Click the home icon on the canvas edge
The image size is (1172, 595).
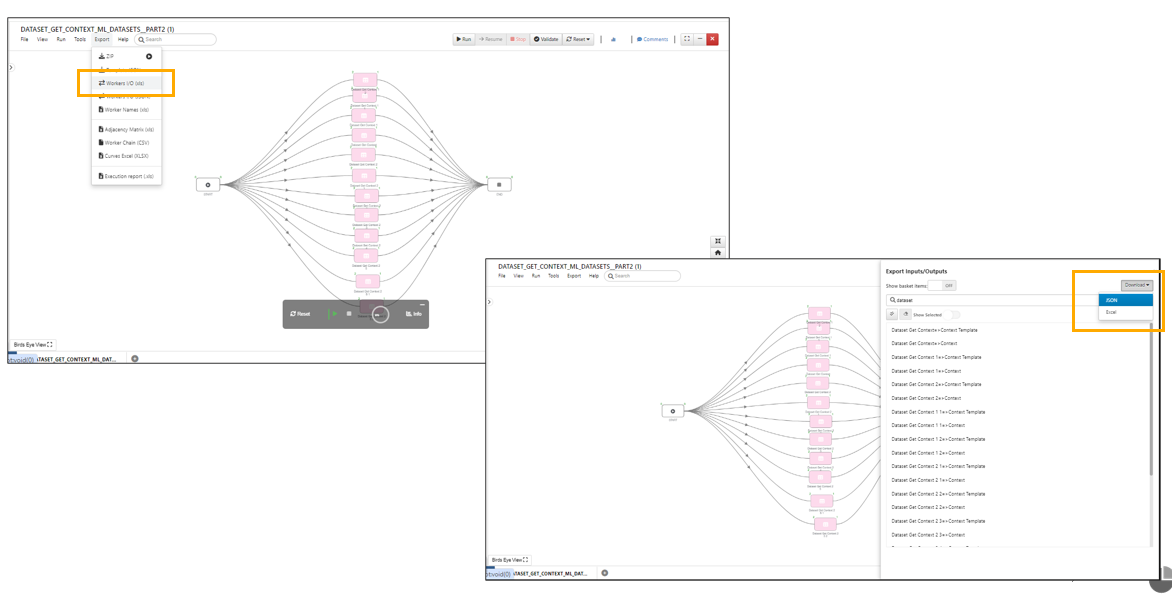pos(718,253)
